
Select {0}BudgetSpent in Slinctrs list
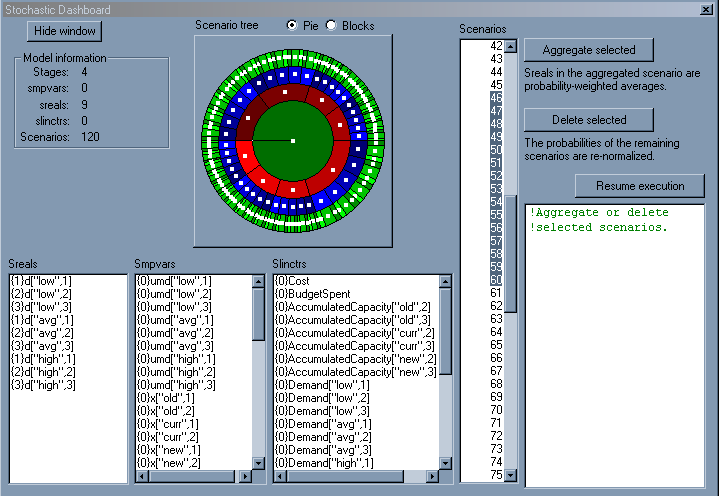coord(313,294)
